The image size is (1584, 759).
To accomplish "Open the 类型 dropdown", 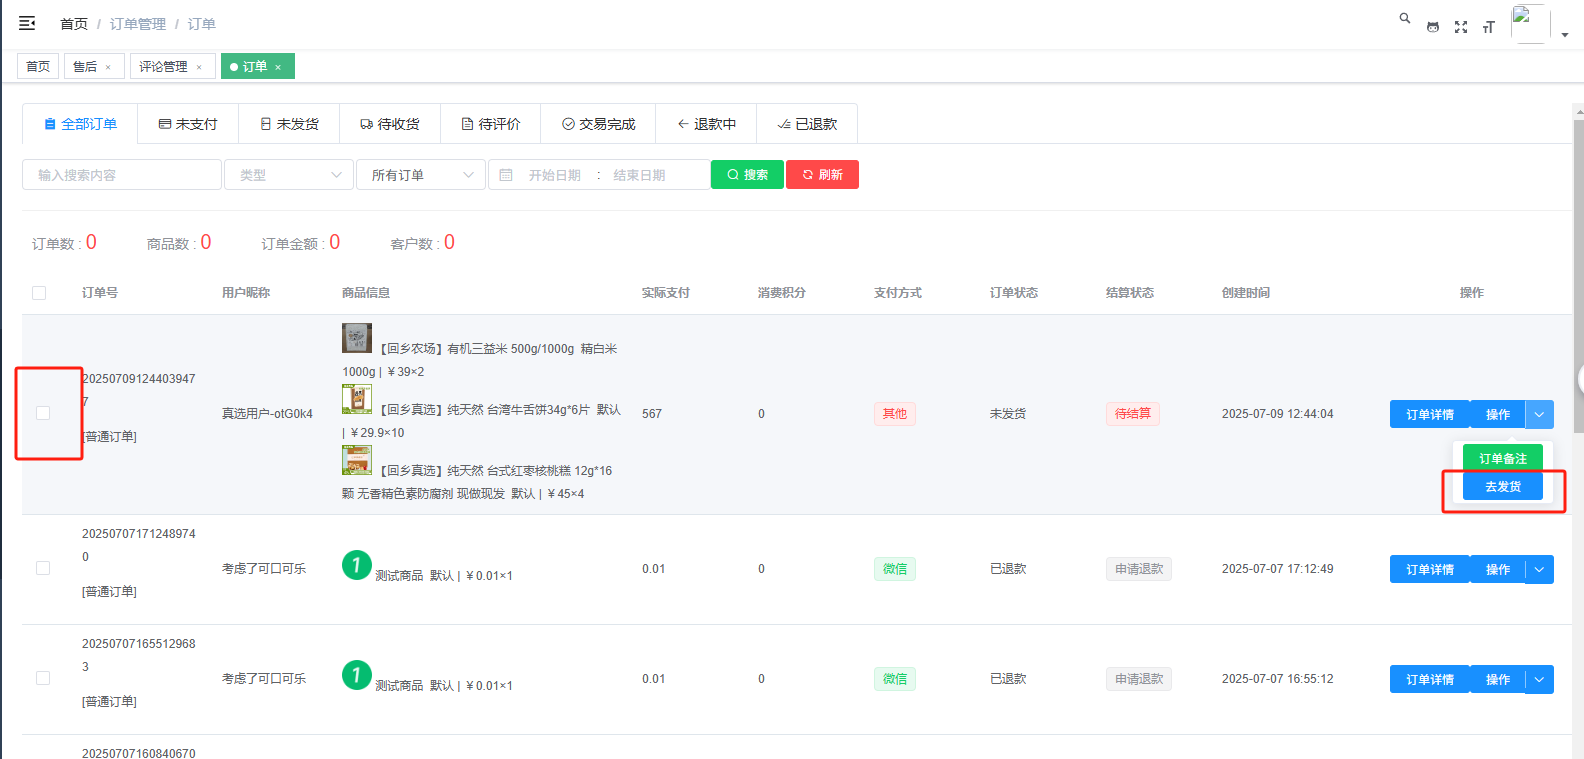I will [289, 175].
